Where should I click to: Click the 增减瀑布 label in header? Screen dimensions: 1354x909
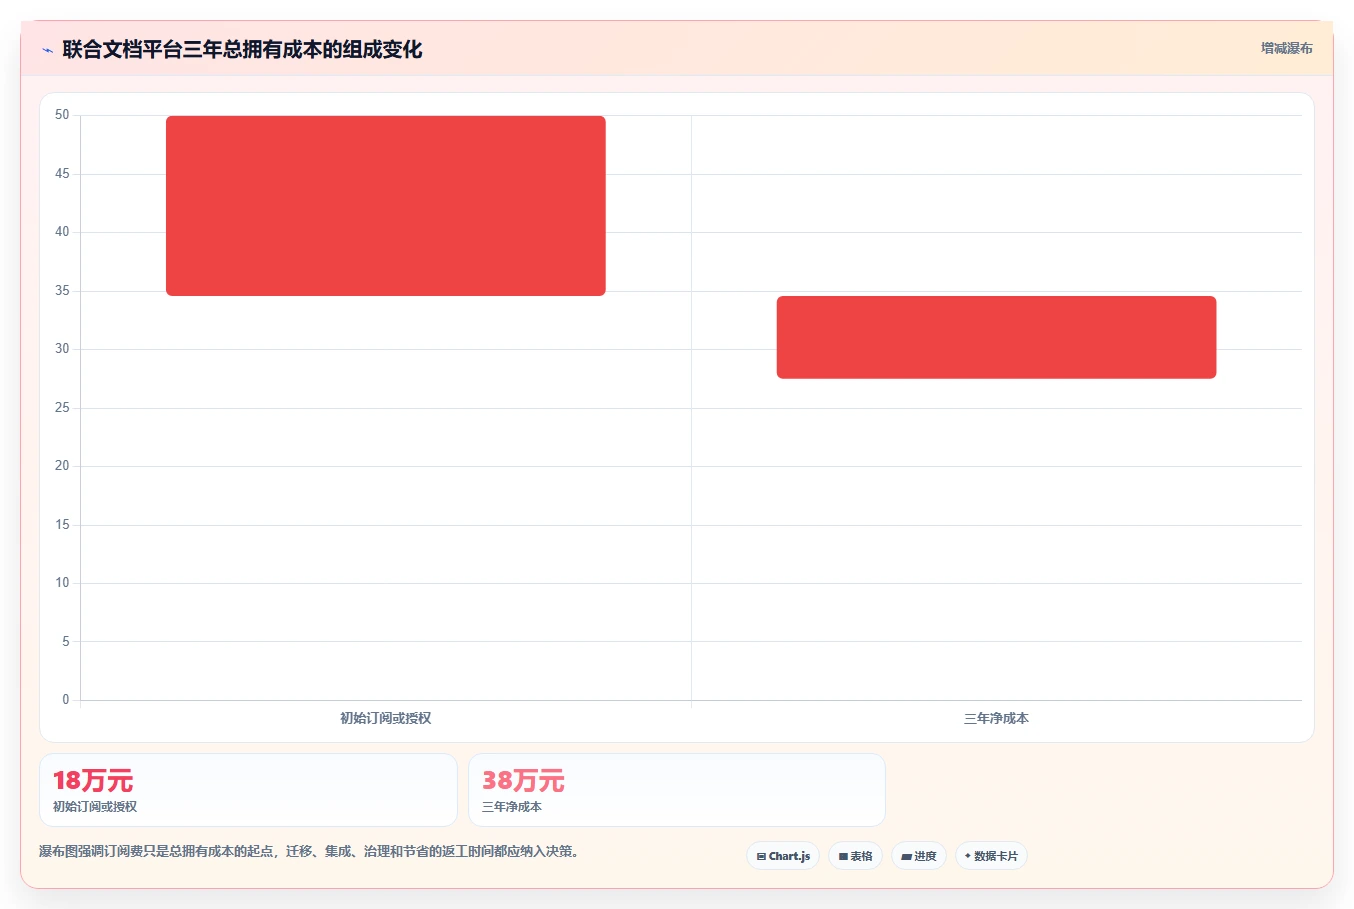[x=1286, y=48]
